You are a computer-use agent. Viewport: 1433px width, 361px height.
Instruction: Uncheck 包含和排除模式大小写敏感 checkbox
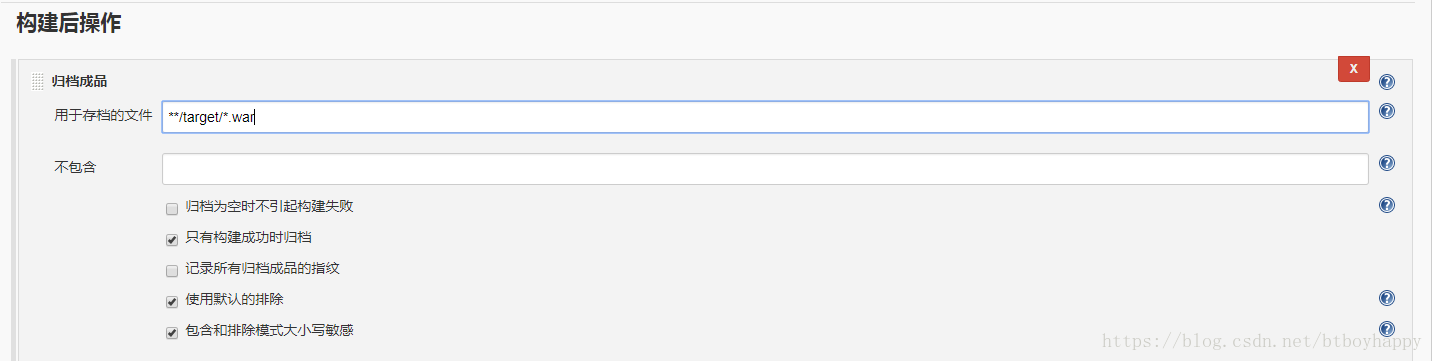point(172,332)
